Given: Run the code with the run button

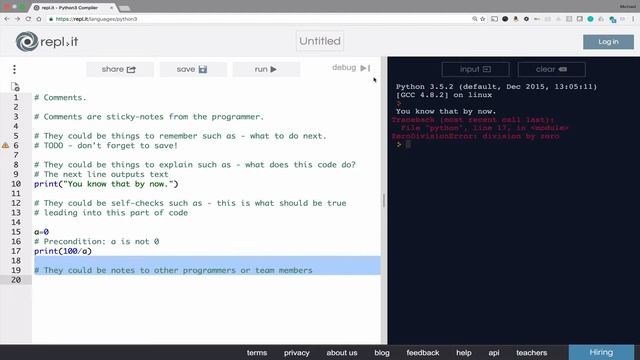Looking at the screenshot, I should click(266, 69).
